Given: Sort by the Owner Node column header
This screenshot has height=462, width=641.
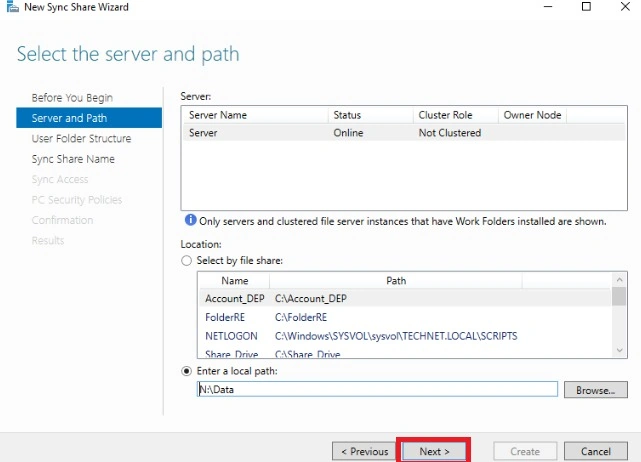Looking at the screenshot, I should (532, 115).
